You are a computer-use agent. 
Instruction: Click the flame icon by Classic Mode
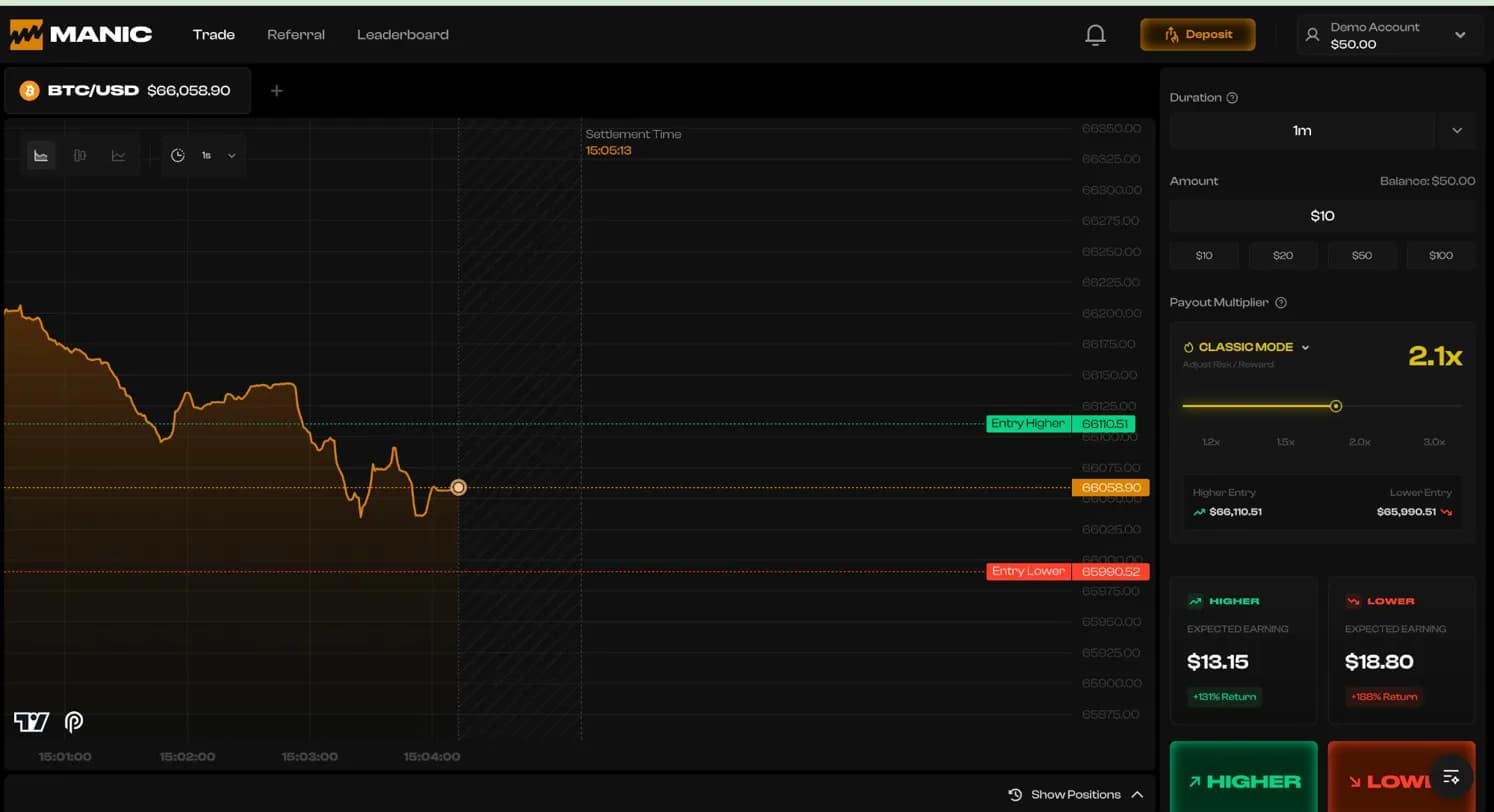coord(1189,348)
